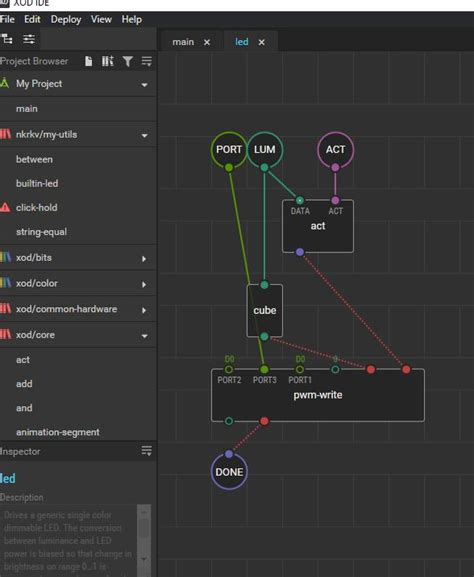
Task: Select the act node on canvas
Action: pyautogui.click(x=318, y=226)
